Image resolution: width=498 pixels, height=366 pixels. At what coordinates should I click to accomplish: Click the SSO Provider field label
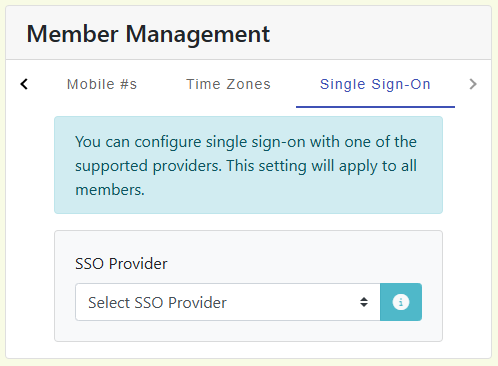tap(121, 264)
